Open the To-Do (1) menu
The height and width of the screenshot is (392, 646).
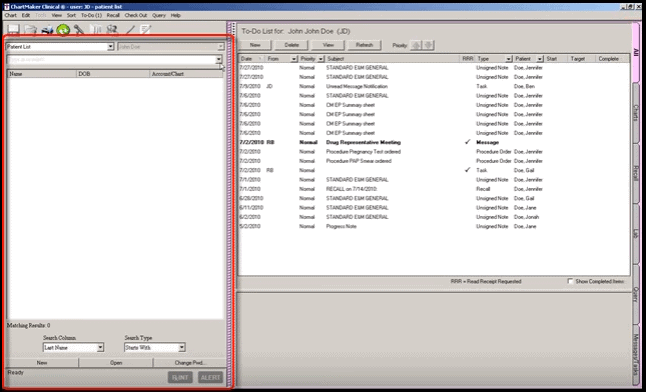coord(91,15)
